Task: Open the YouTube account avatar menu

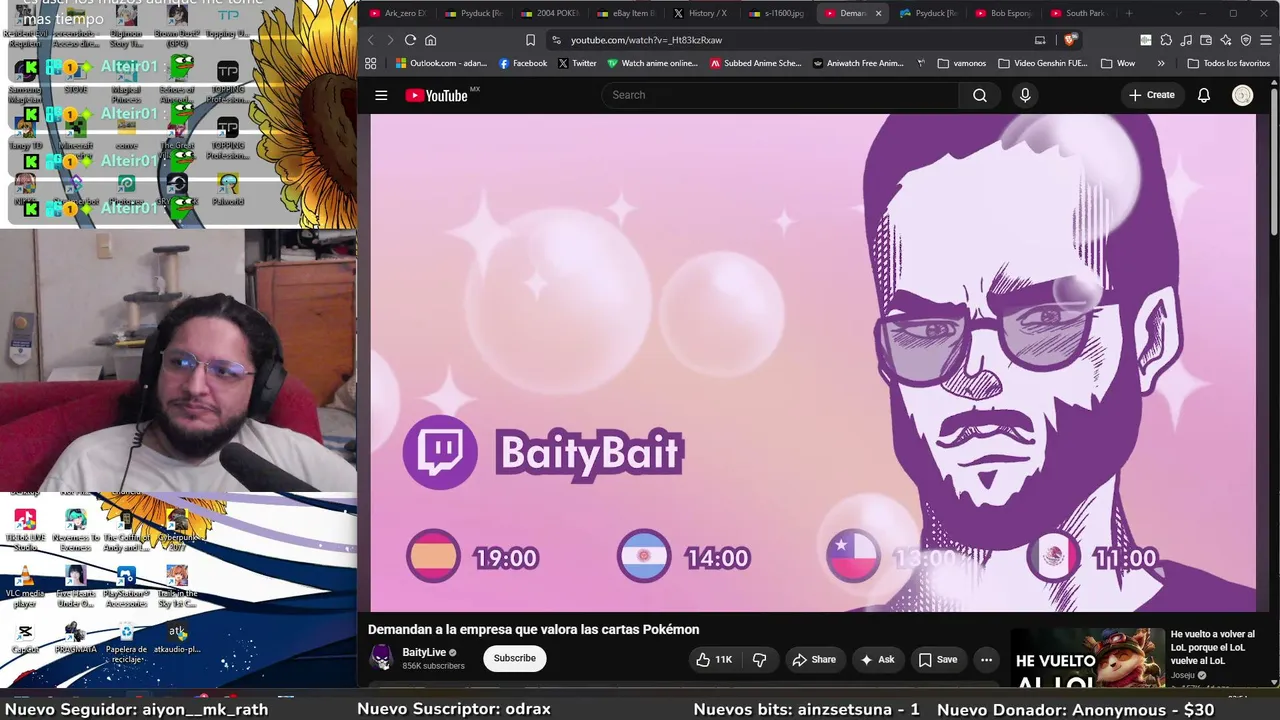Action: [1242, 95]
